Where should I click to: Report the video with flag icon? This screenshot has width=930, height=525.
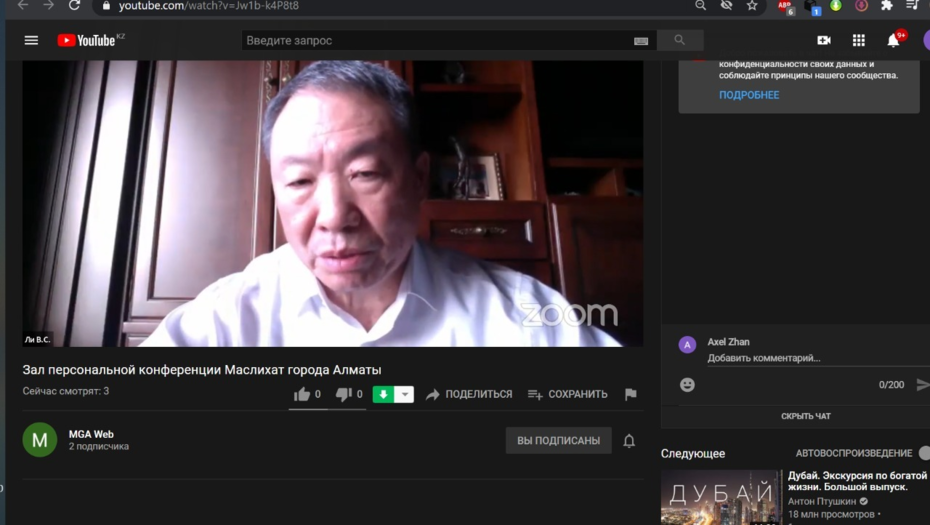(630, 394)
